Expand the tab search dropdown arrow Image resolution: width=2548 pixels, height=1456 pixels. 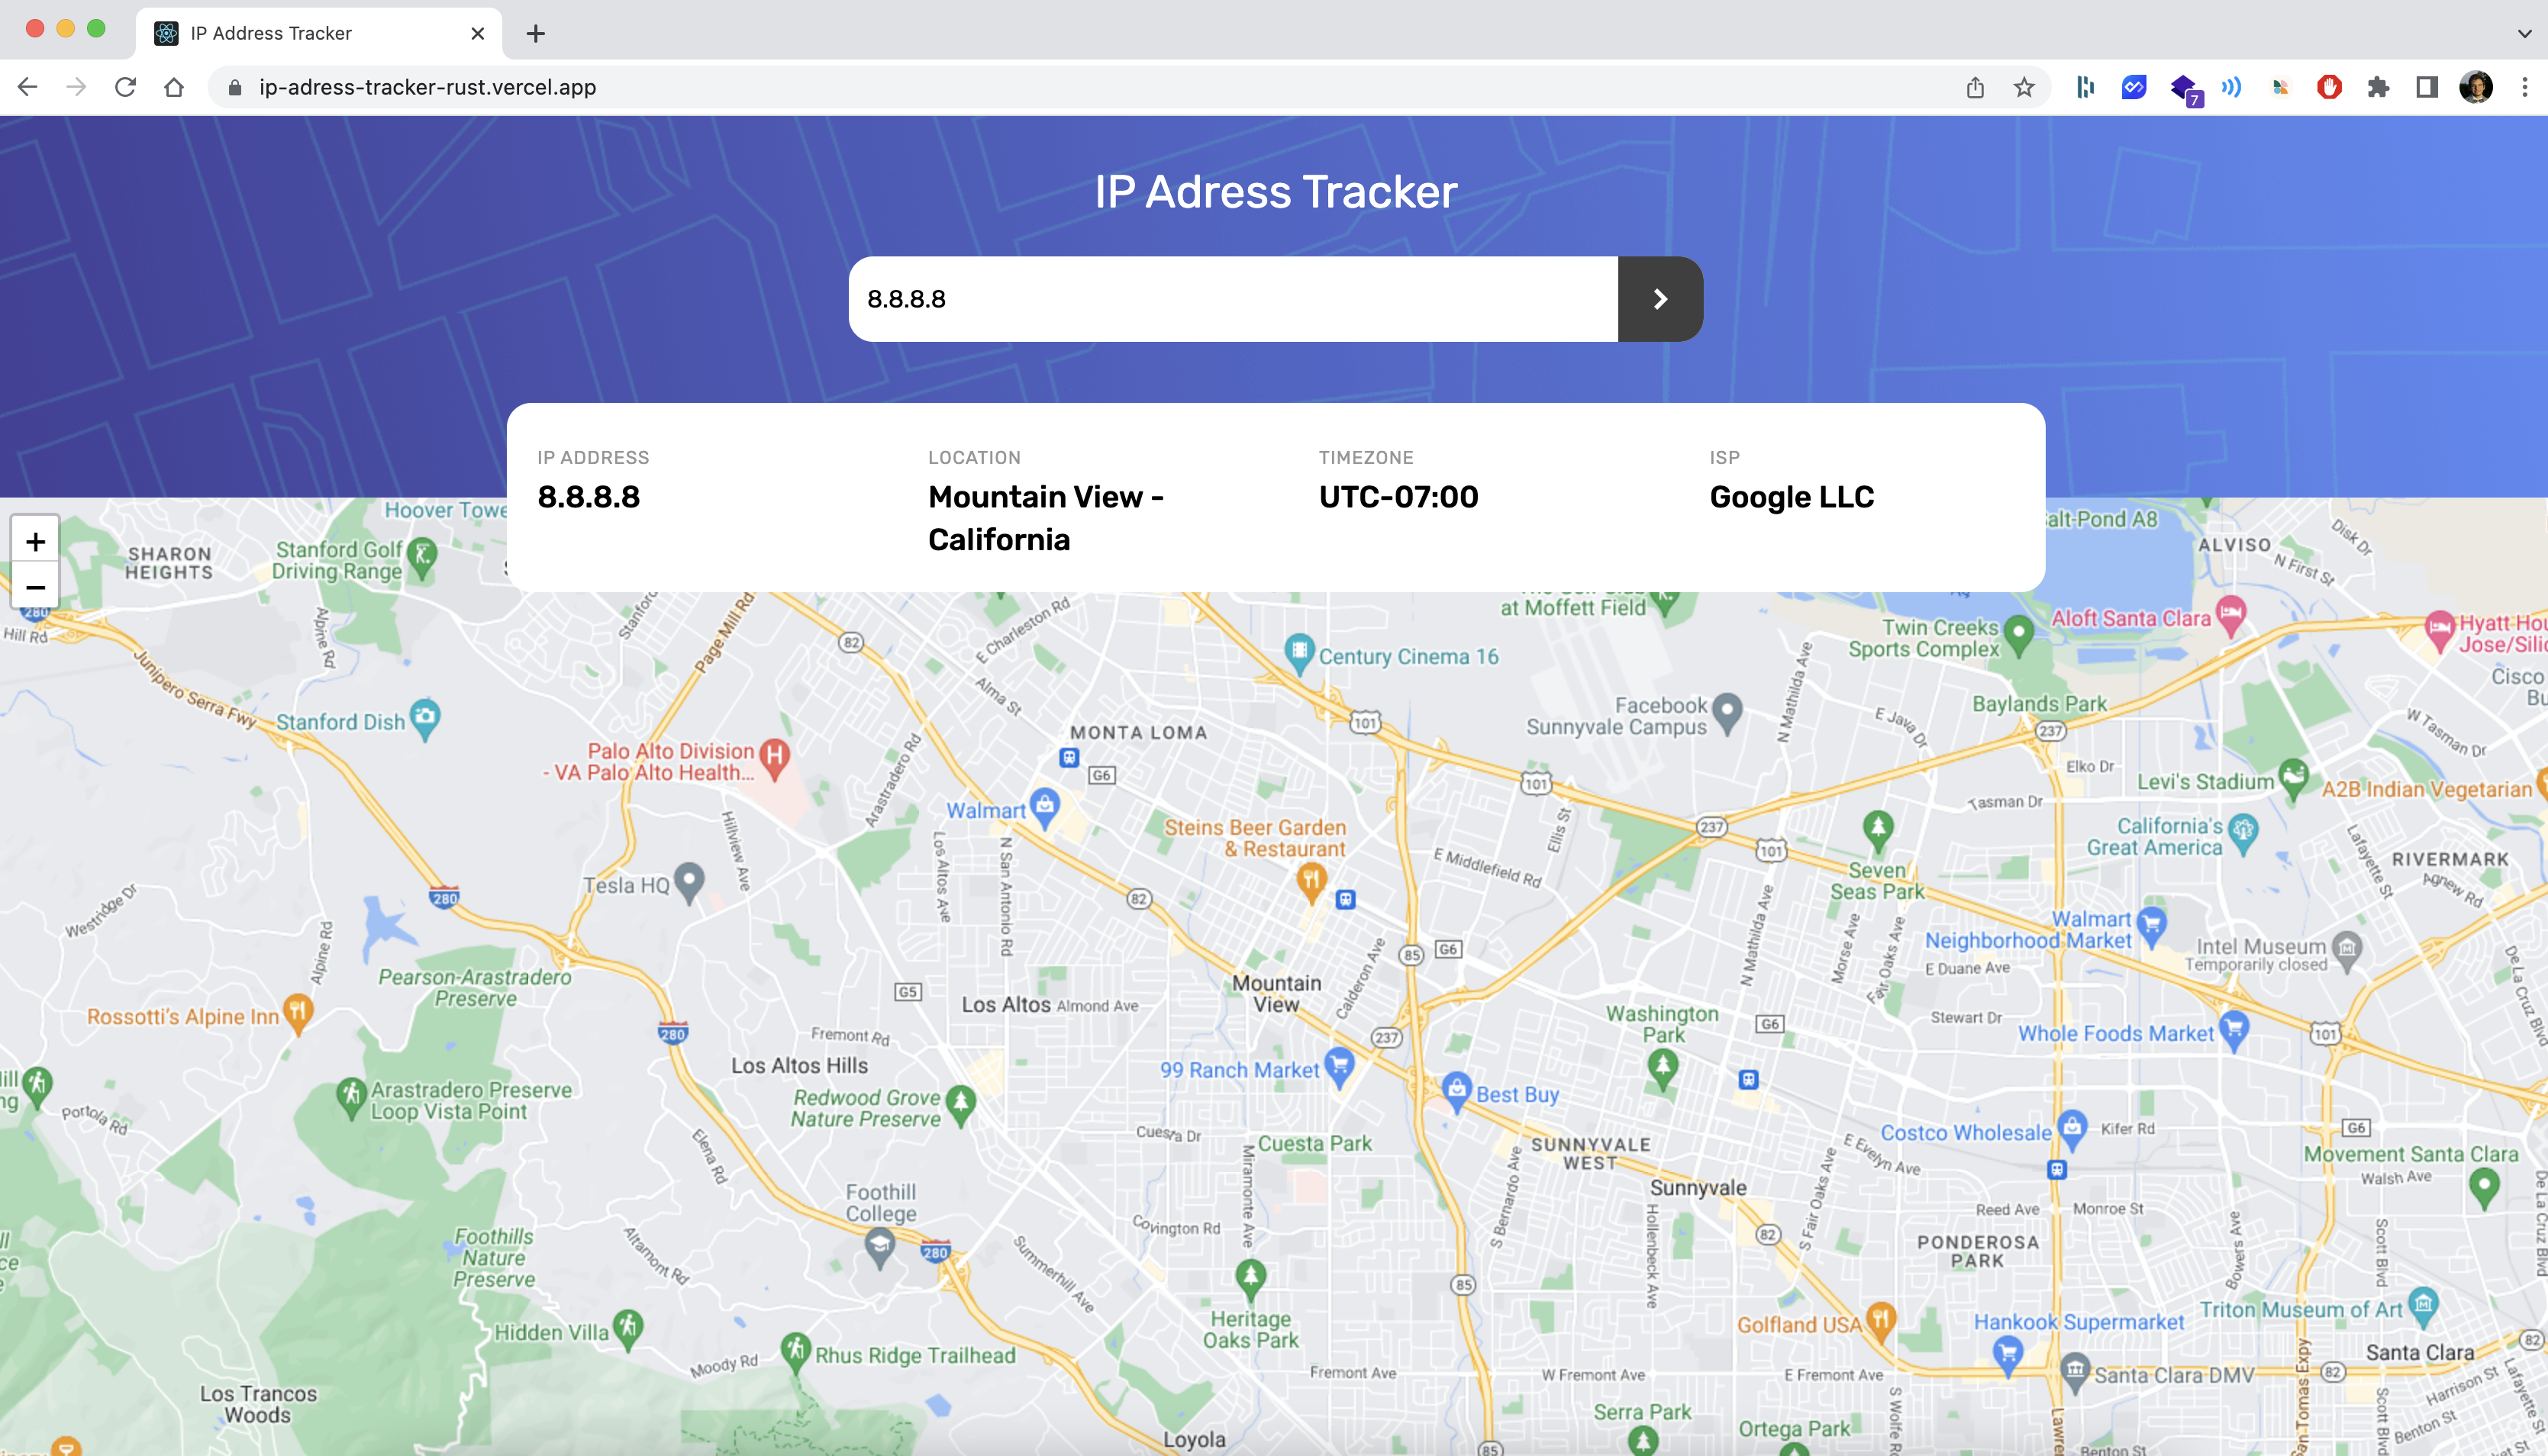tap(2525, 33)
